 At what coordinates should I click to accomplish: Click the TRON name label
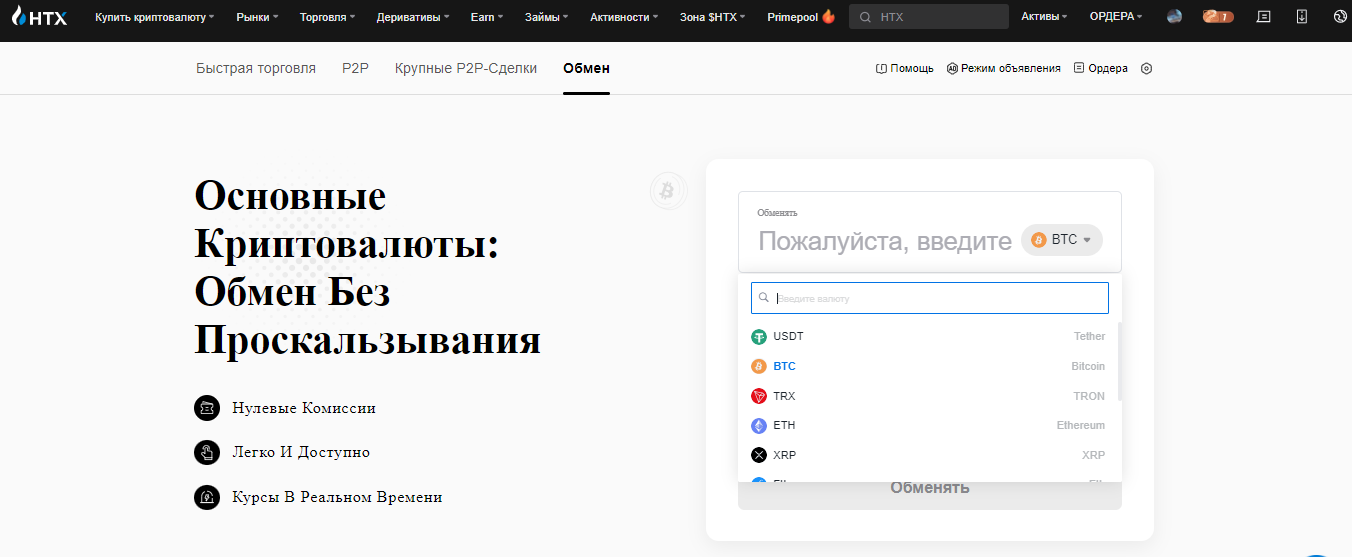pyautogui.click(x=1089, y=396)
